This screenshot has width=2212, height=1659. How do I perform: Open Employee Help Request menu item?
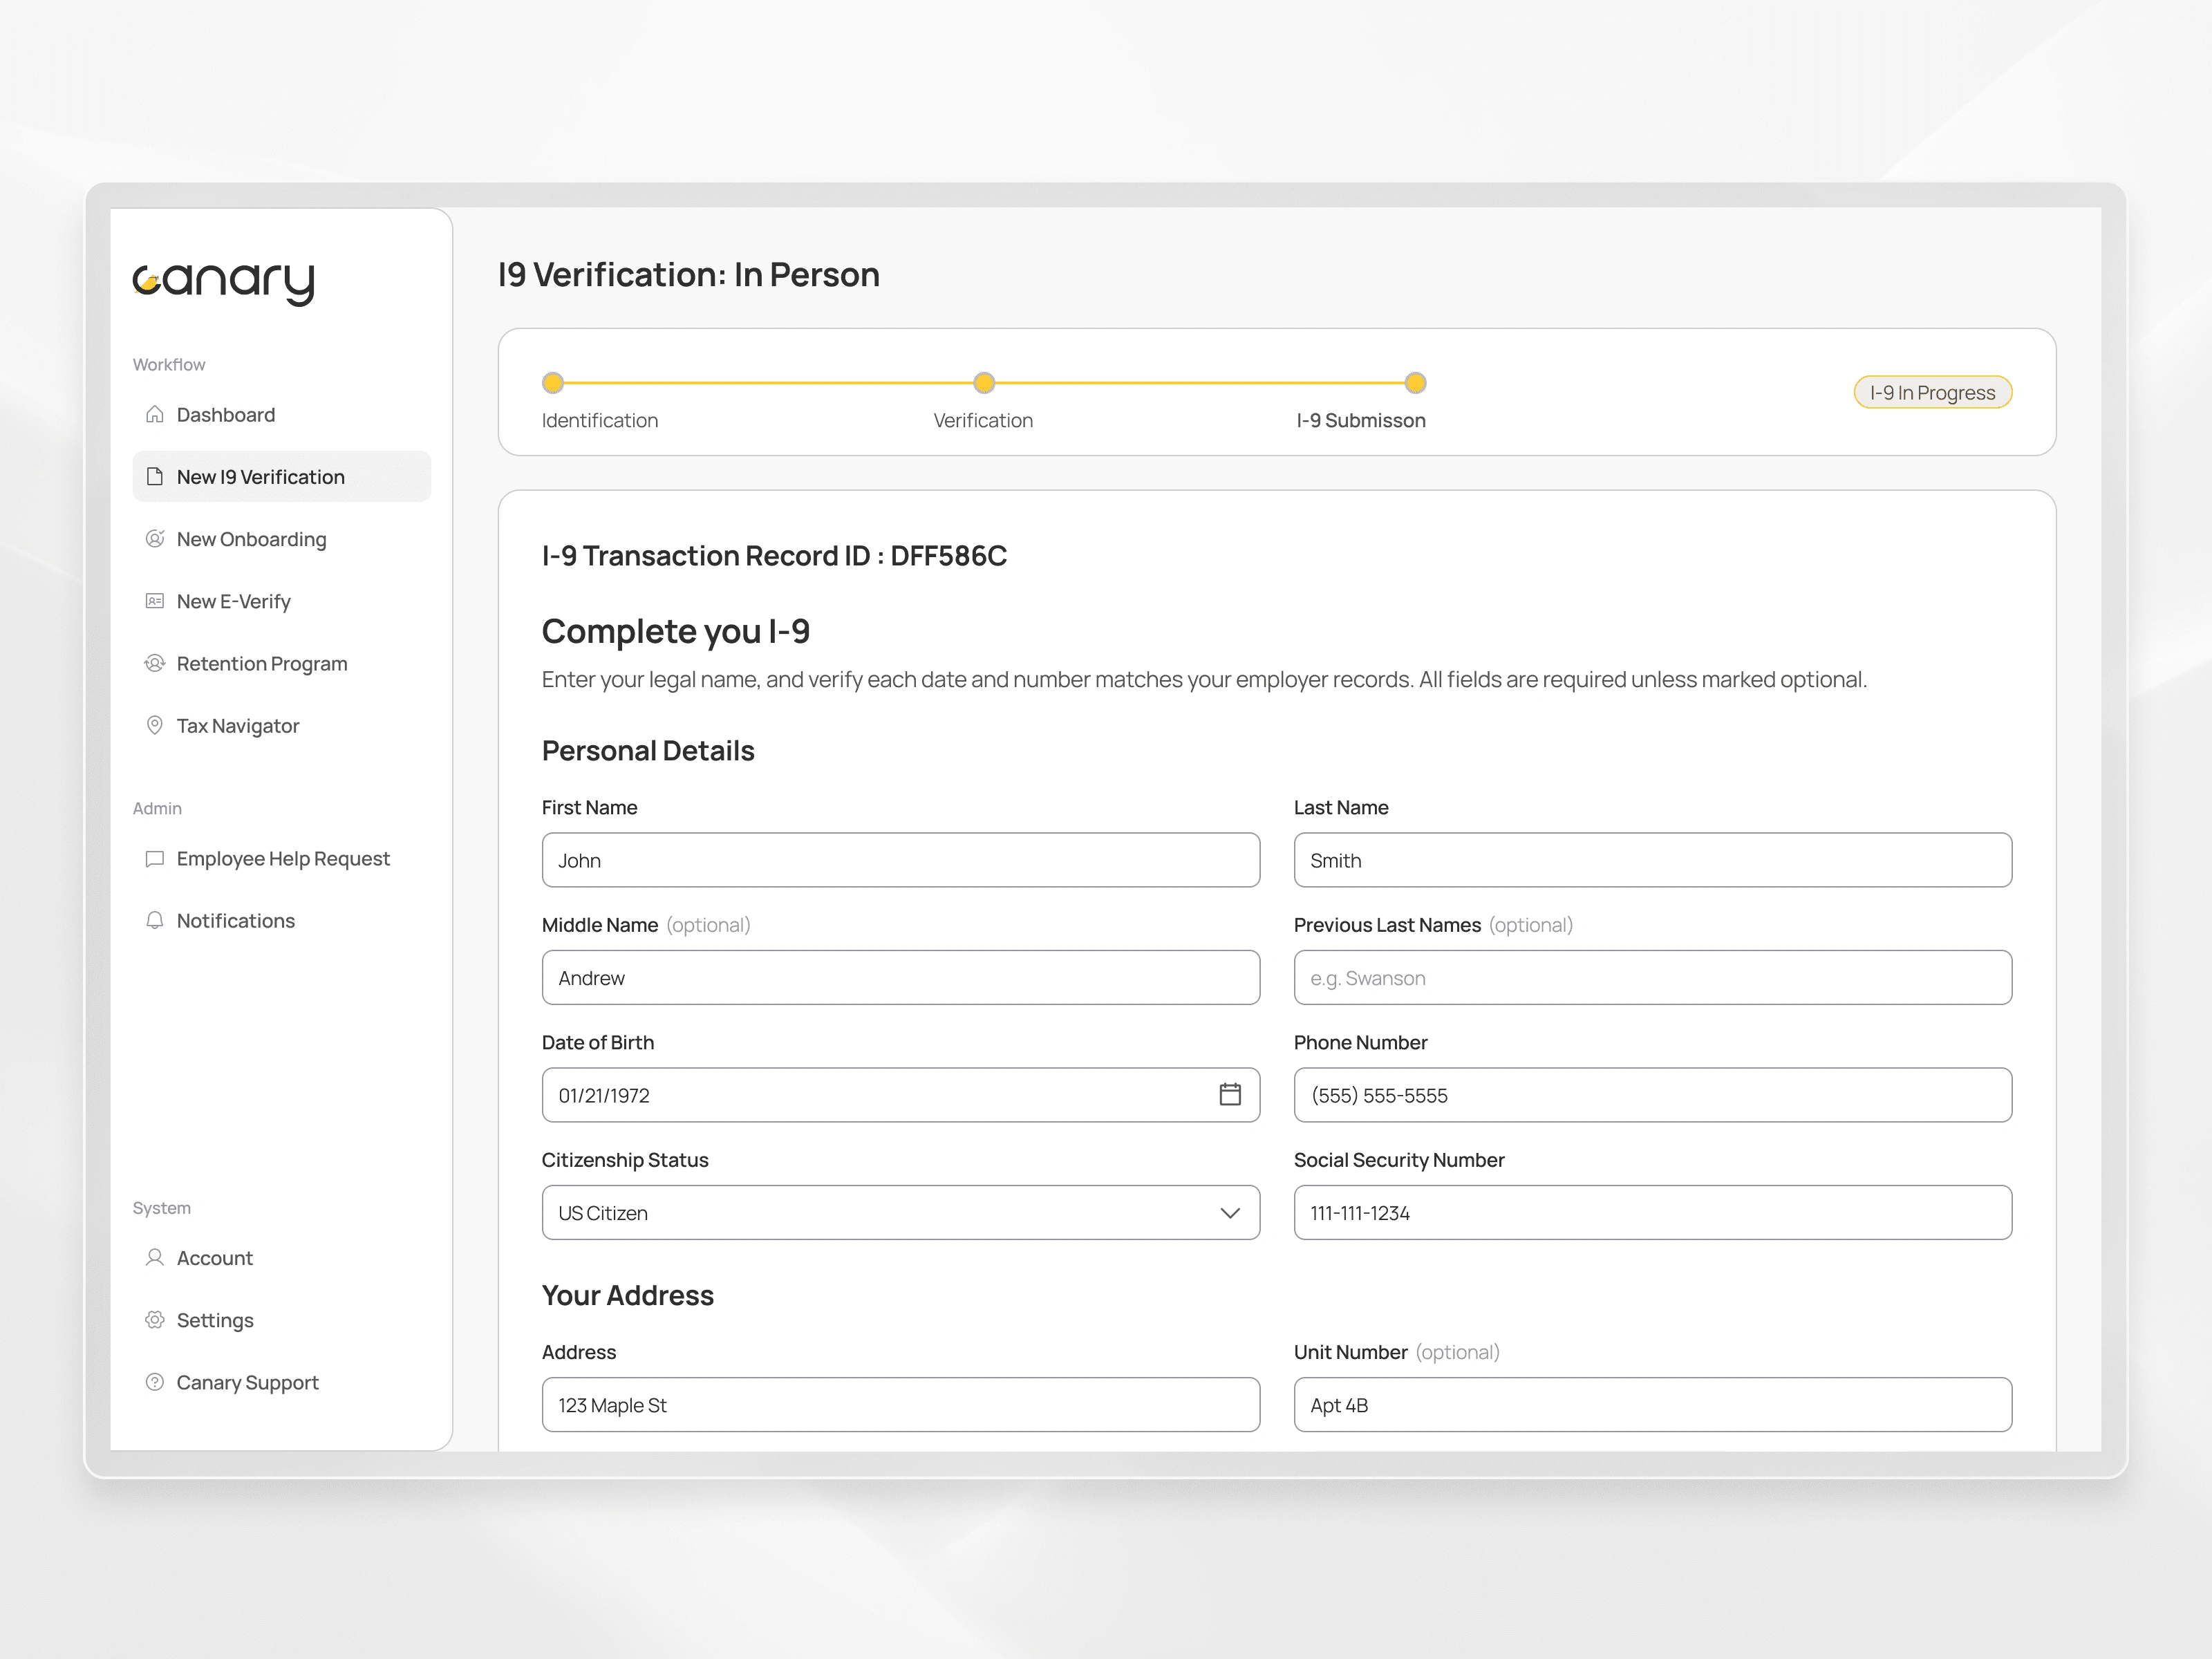(282, 859)
